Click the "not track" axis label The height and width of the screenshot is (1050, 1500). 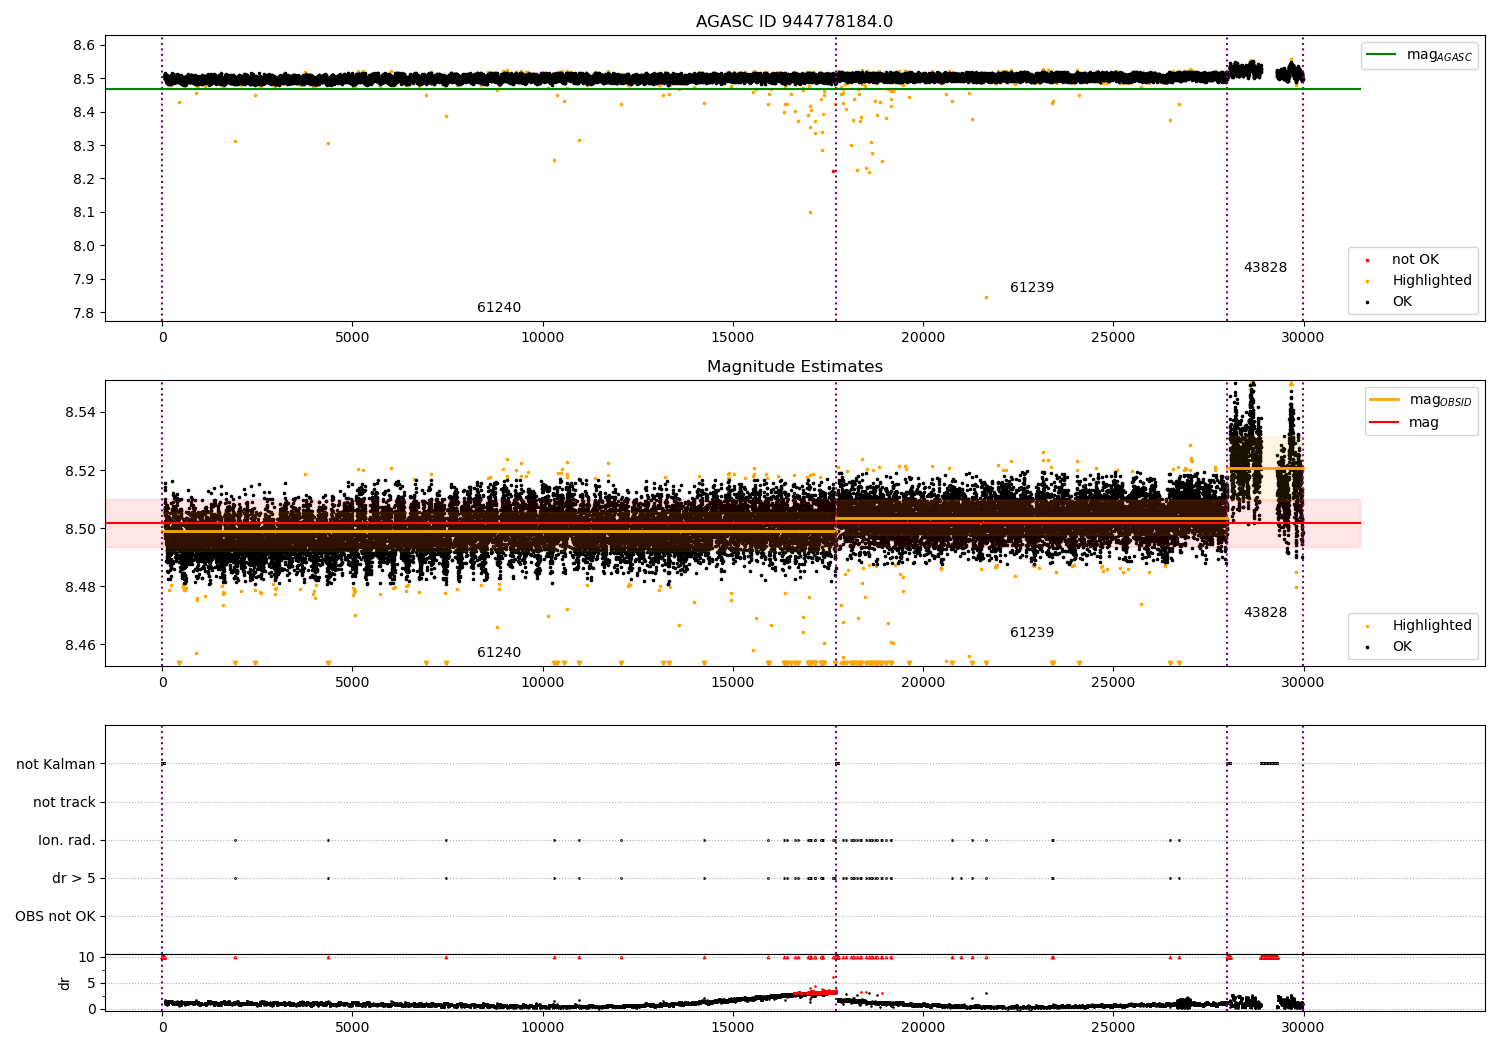coord(64,803)
